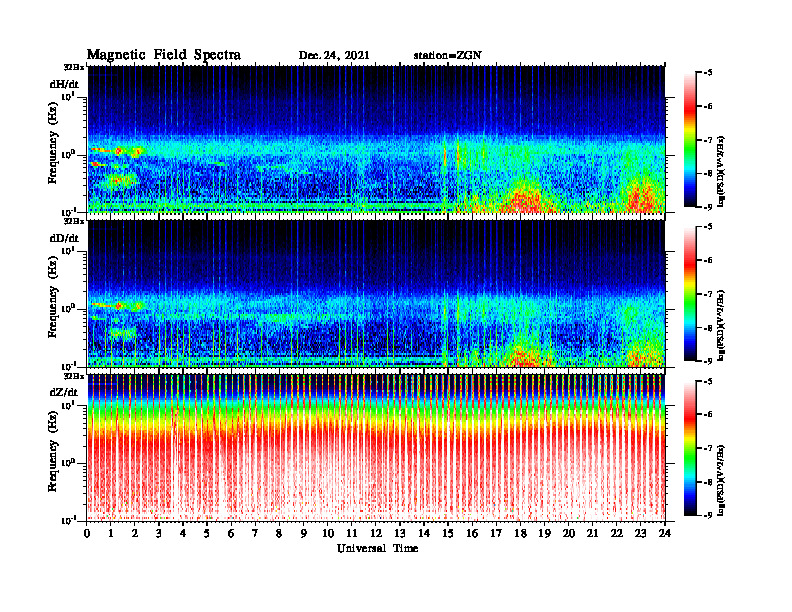
Task: Click the "32Hz" tick label of dH/dt panel
Action: click(74, 67)
